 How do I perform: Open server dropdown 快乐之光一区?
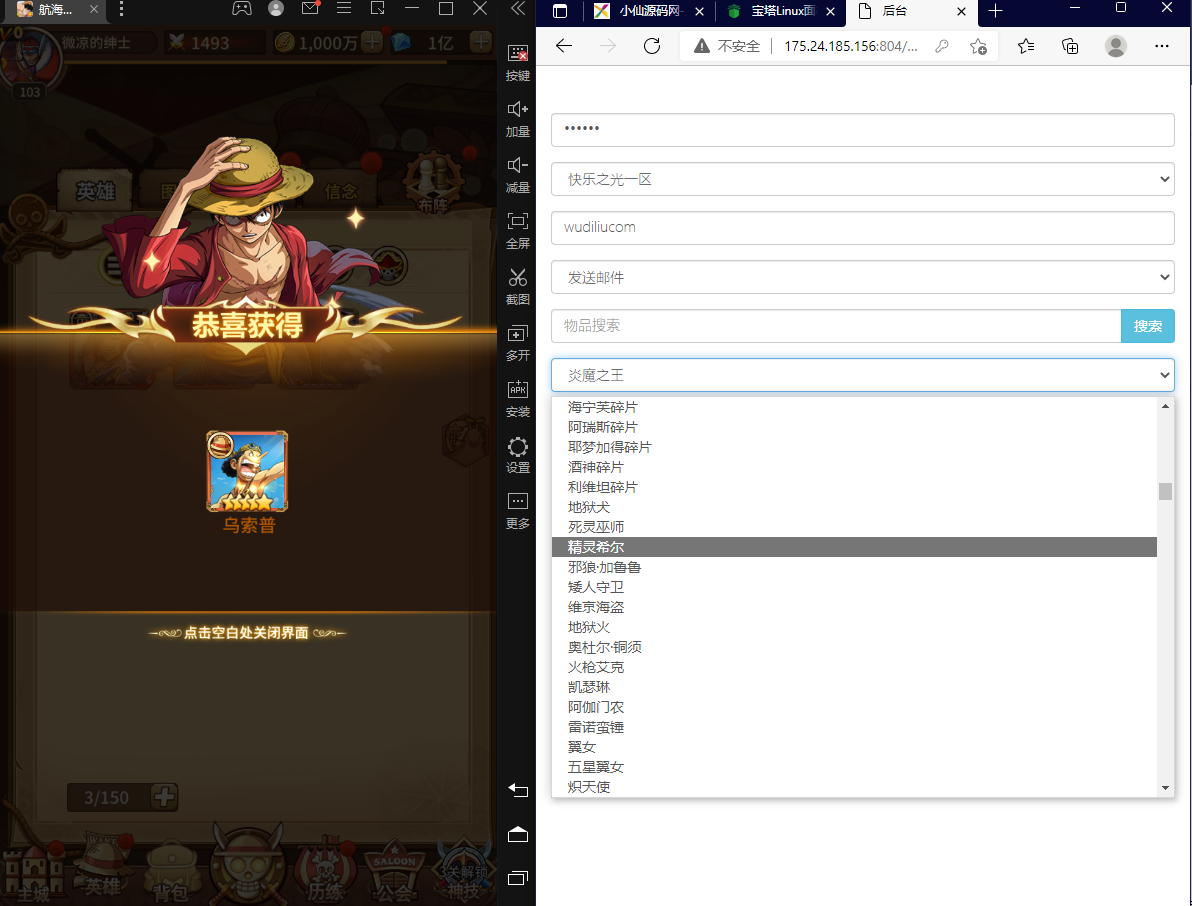862,179
